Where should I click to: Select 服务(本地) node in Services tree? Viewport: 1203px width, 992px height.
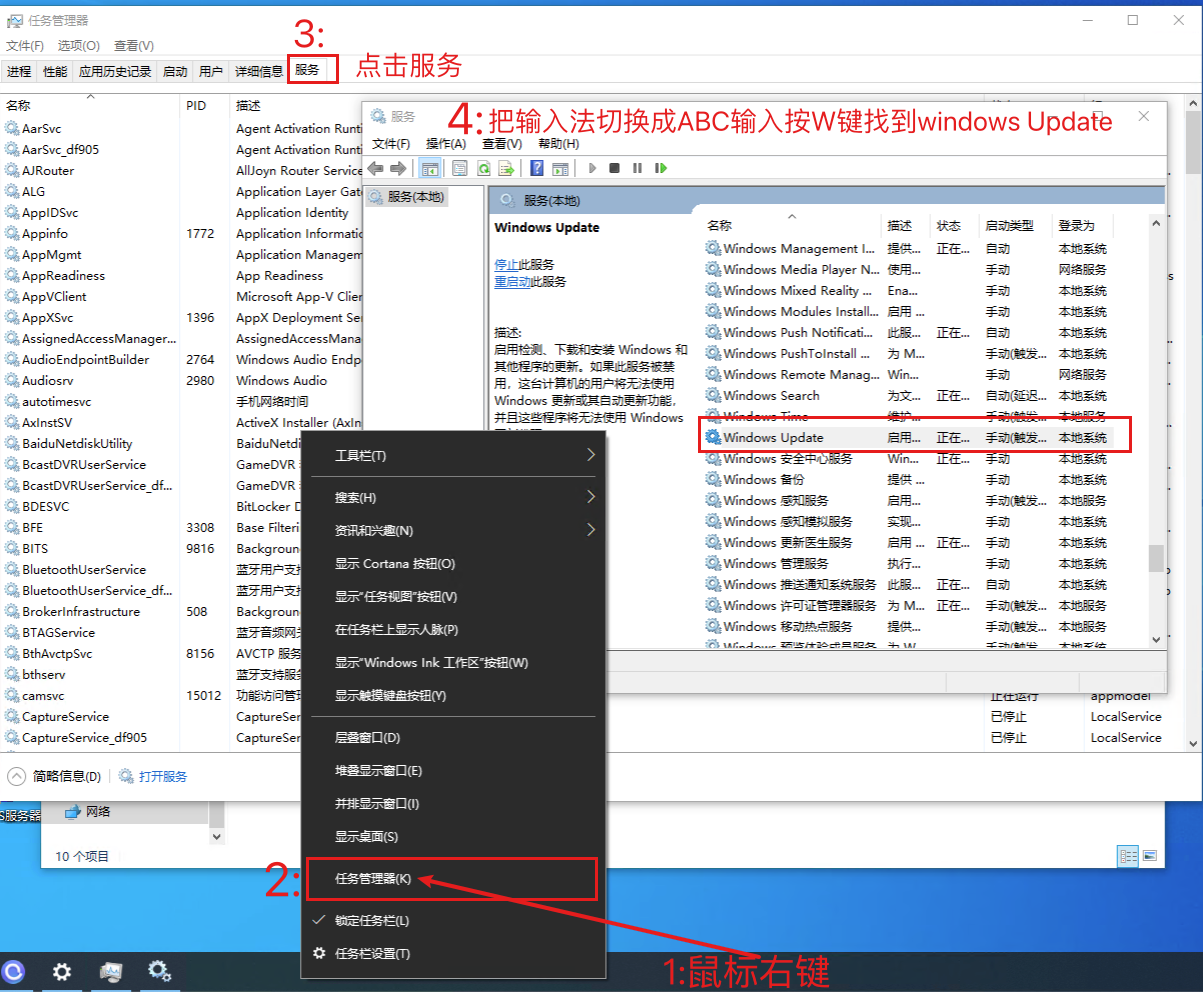point(407,197)
